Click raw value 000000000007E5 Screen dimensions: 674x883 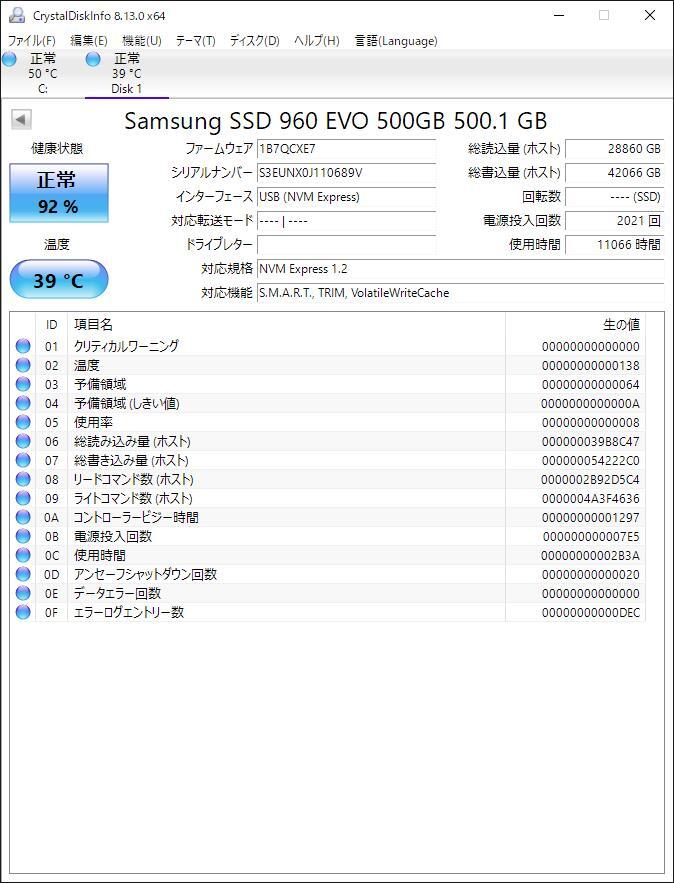click(x=591, y=537)
